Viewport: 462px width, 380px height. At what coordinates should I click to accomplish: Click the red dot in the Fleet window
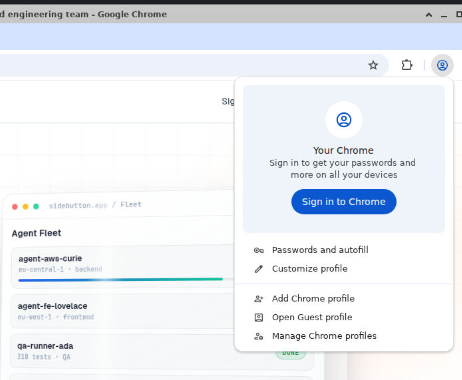point(15,207)
